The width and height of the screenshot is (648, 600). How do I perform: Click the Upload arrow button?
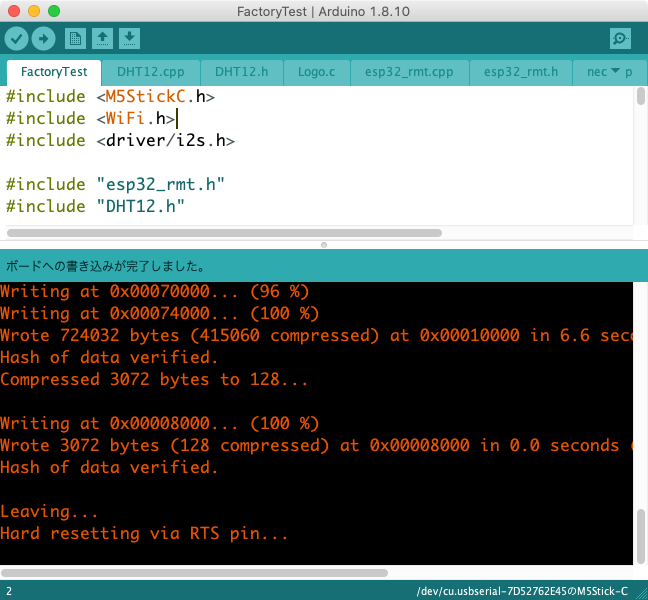point(43,39)
